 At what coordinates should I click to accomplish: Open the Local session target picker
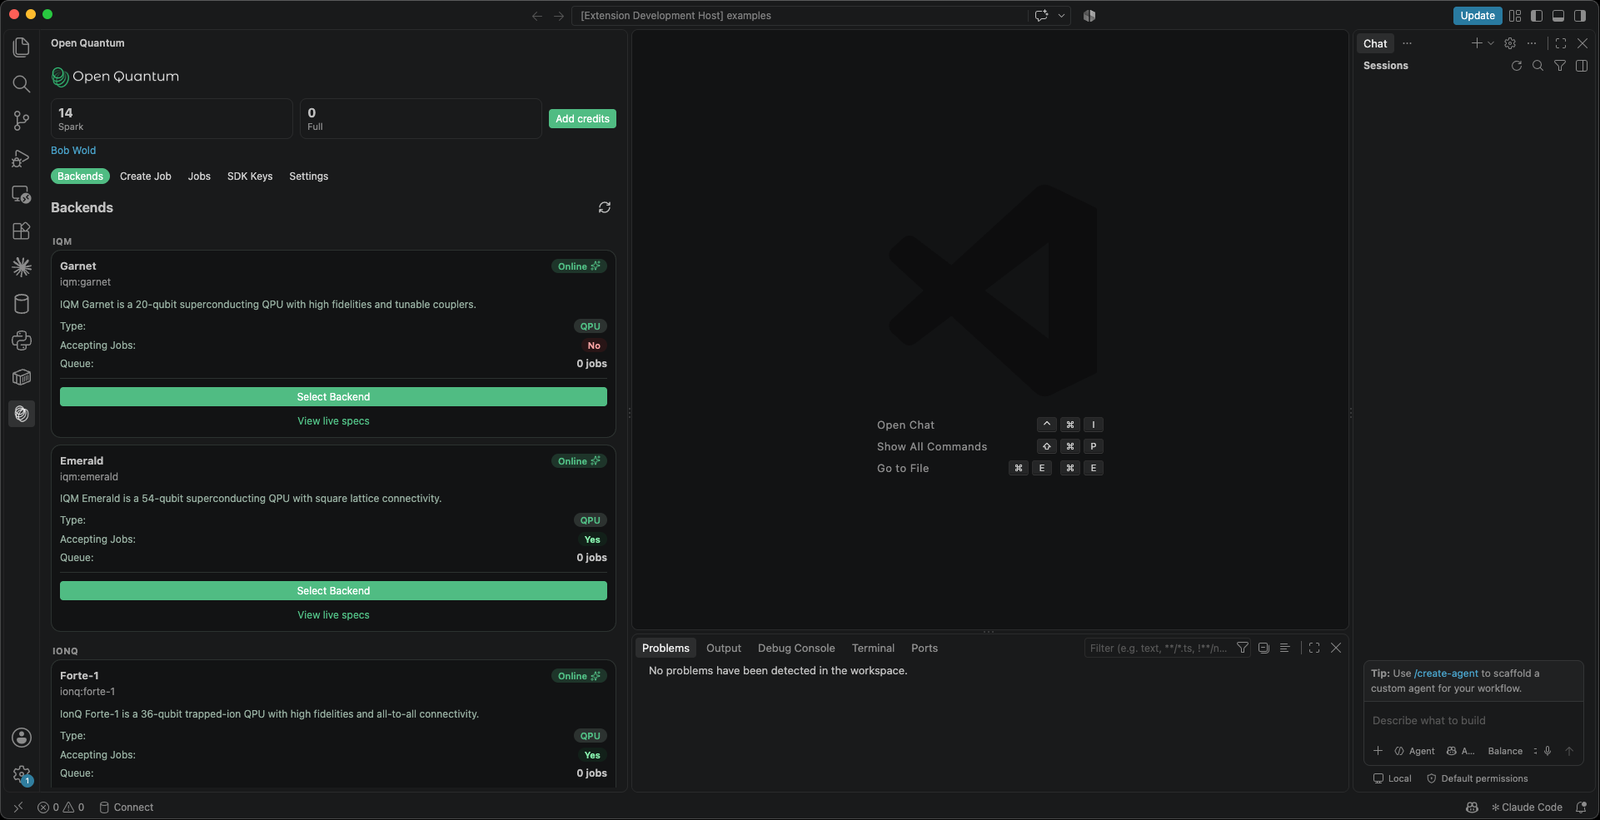coord(1392,779)
